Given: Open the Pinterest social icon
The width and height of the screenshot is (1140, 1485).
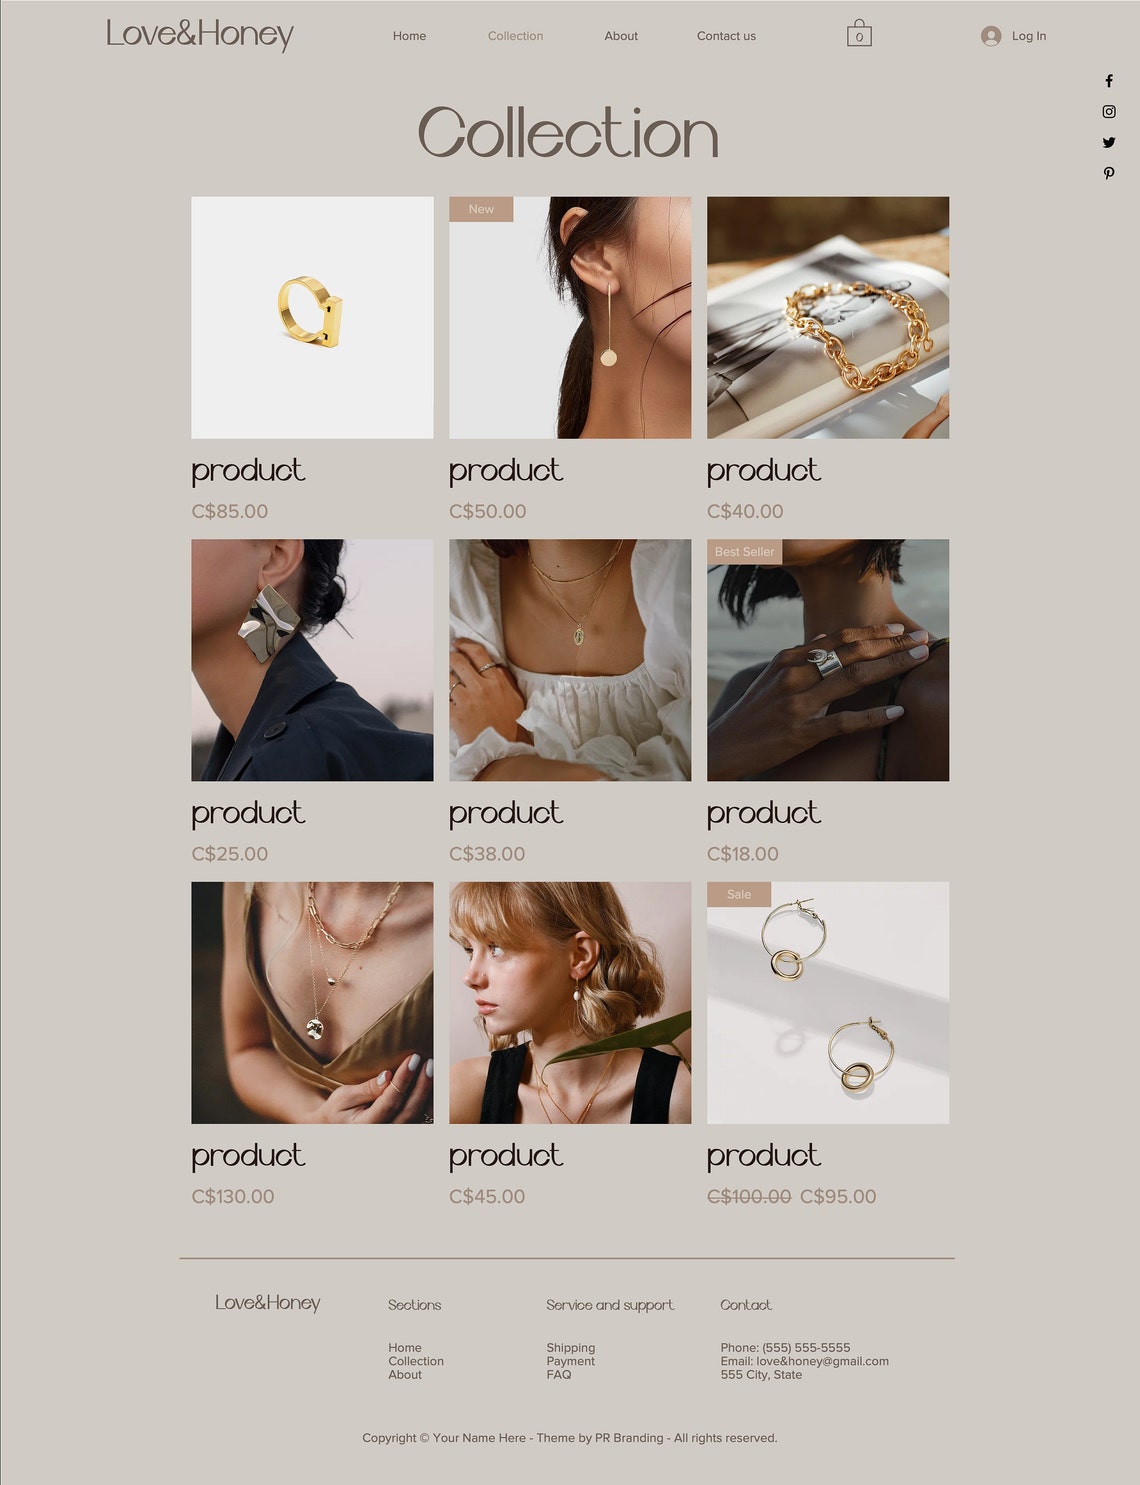Looking at the screenshot, I should click(x=1108, y=173).
